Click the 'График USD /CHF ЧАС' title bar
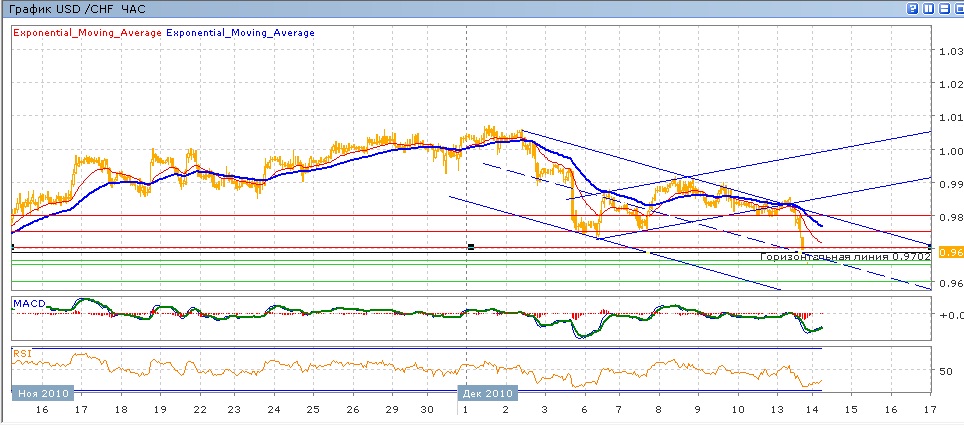The image size is (964, 428). 76,8
